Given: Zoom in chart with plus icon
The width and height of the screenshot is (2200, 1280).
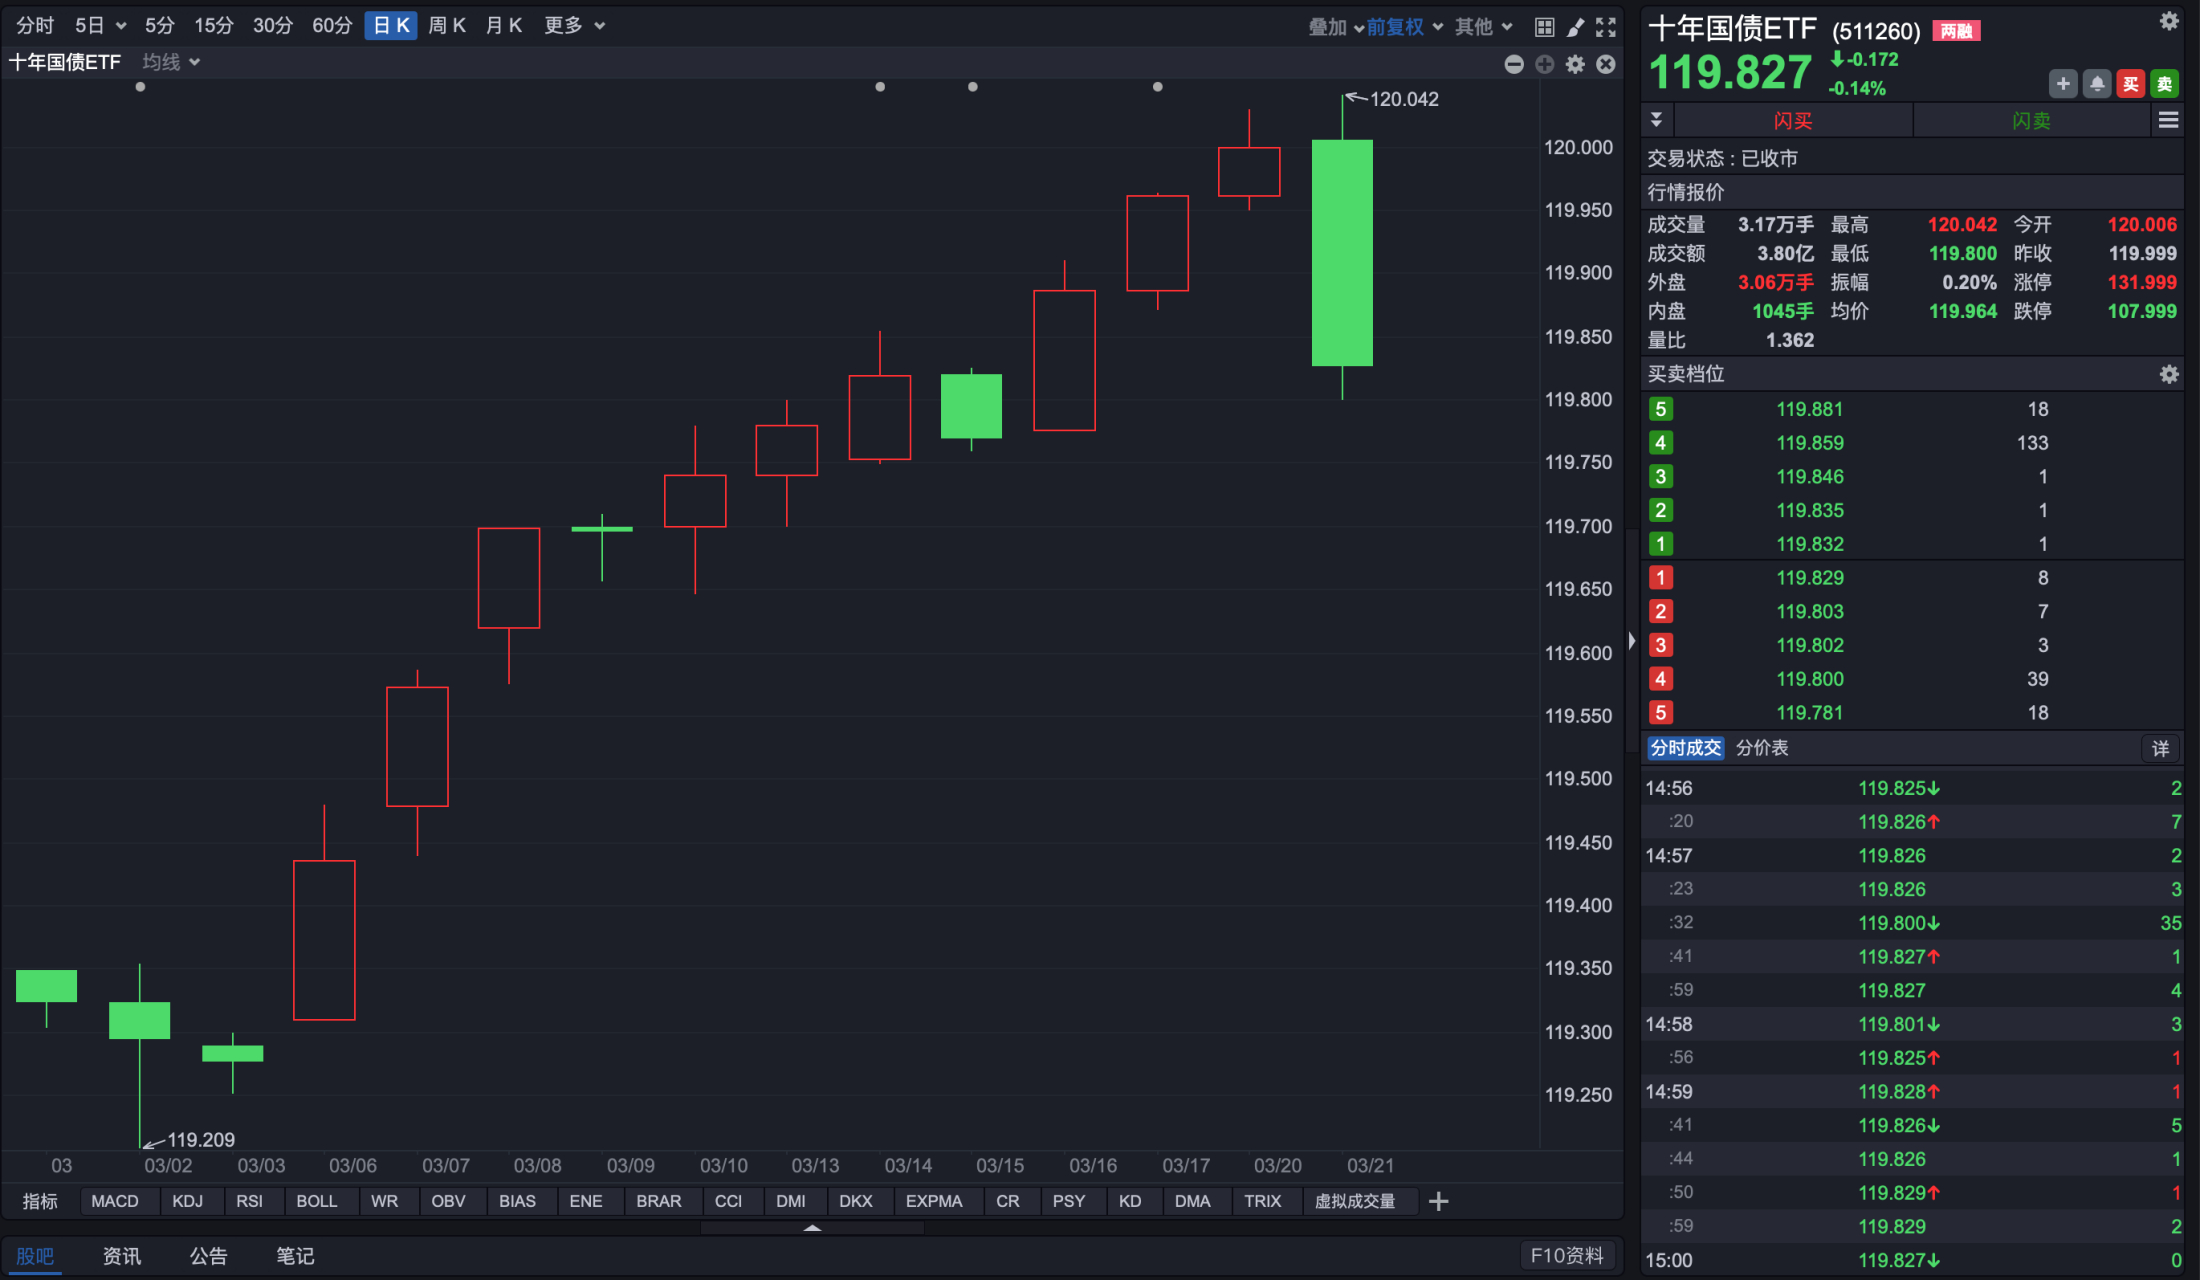Looking at the screenshot, I should pos(1545,64).
